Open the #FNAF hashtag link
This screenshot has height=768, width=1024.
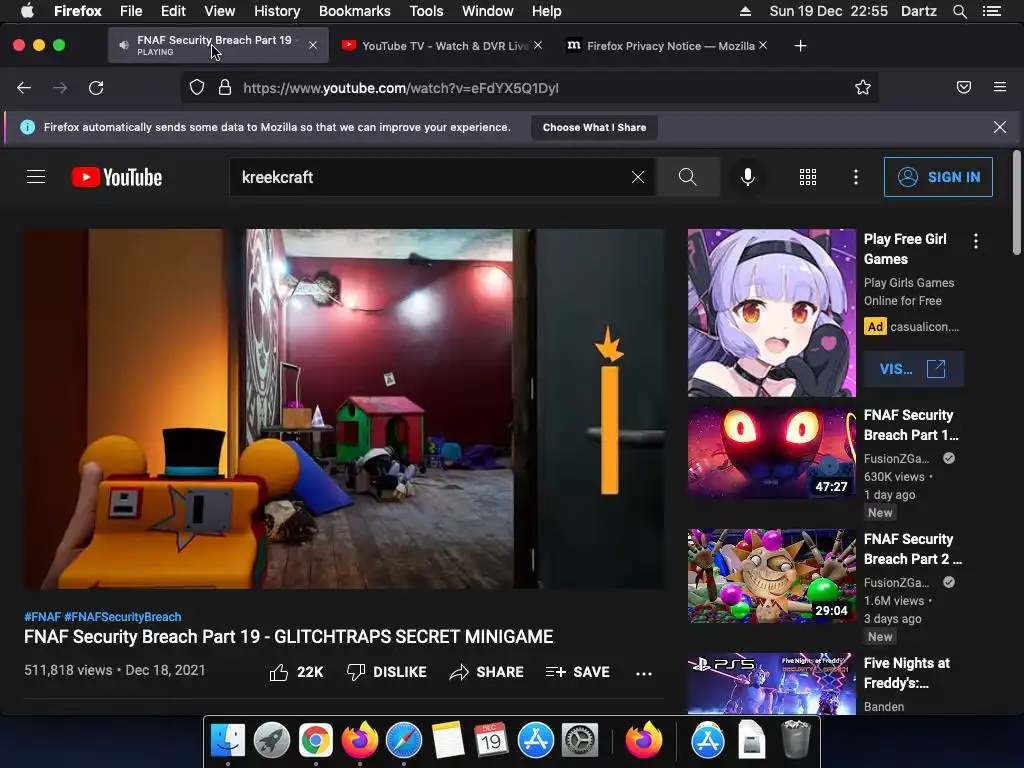coord(42,616)
